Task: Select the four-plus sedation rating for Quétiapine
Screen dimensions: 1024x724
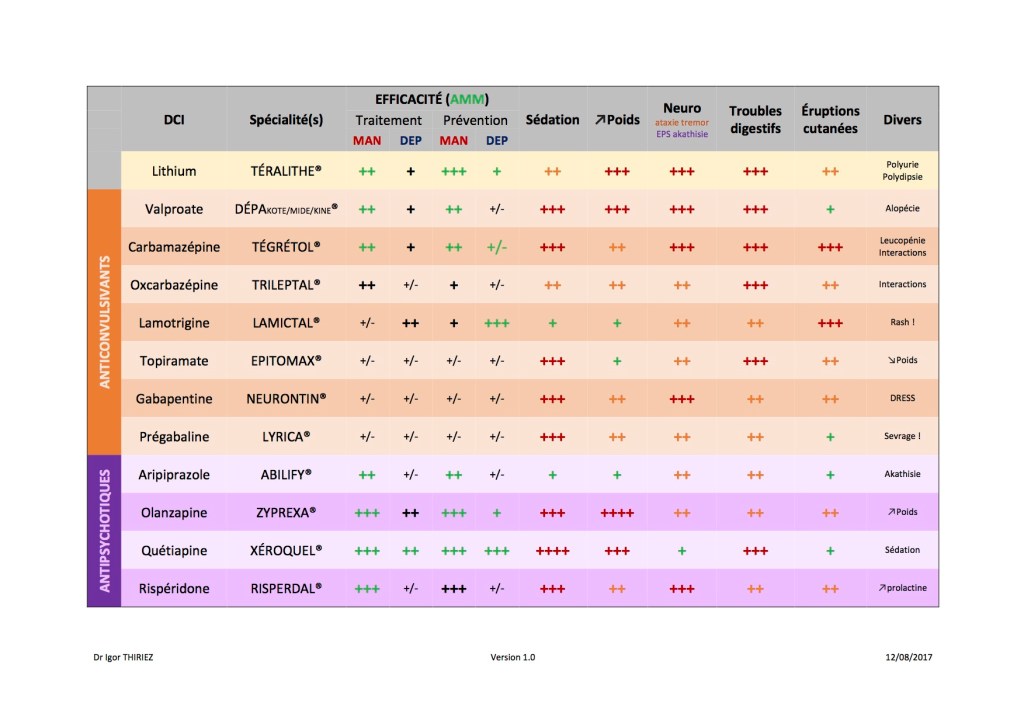Action: point(553,551)
